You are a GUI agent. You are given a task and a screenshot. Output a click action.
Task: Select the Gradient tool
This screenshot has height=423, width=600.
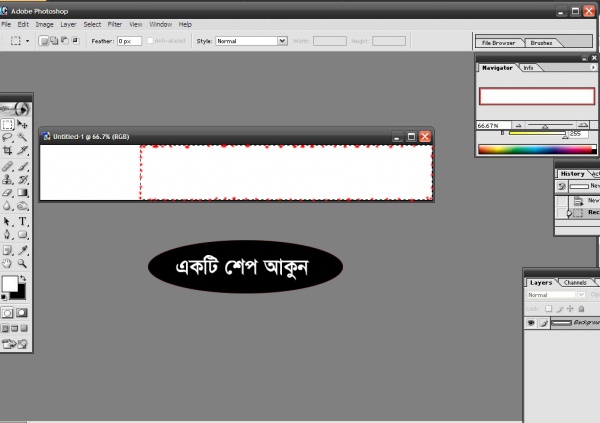click(22, 193)
